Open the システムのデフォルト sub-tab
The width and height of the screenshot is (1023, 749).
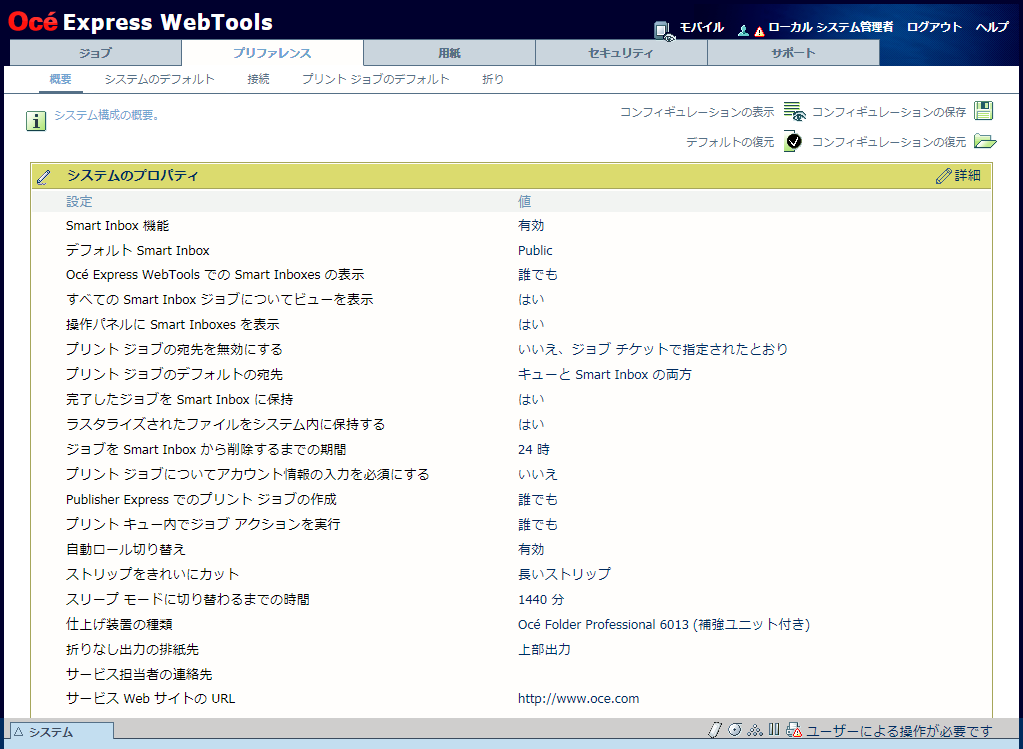[x=160, y=80]
